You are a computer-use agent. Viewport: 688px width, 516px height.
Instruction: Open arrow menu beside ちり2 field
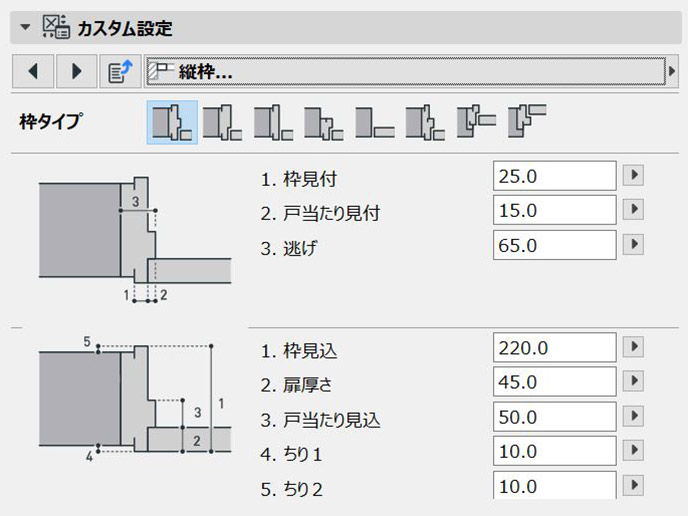click(x=634, y=485)
